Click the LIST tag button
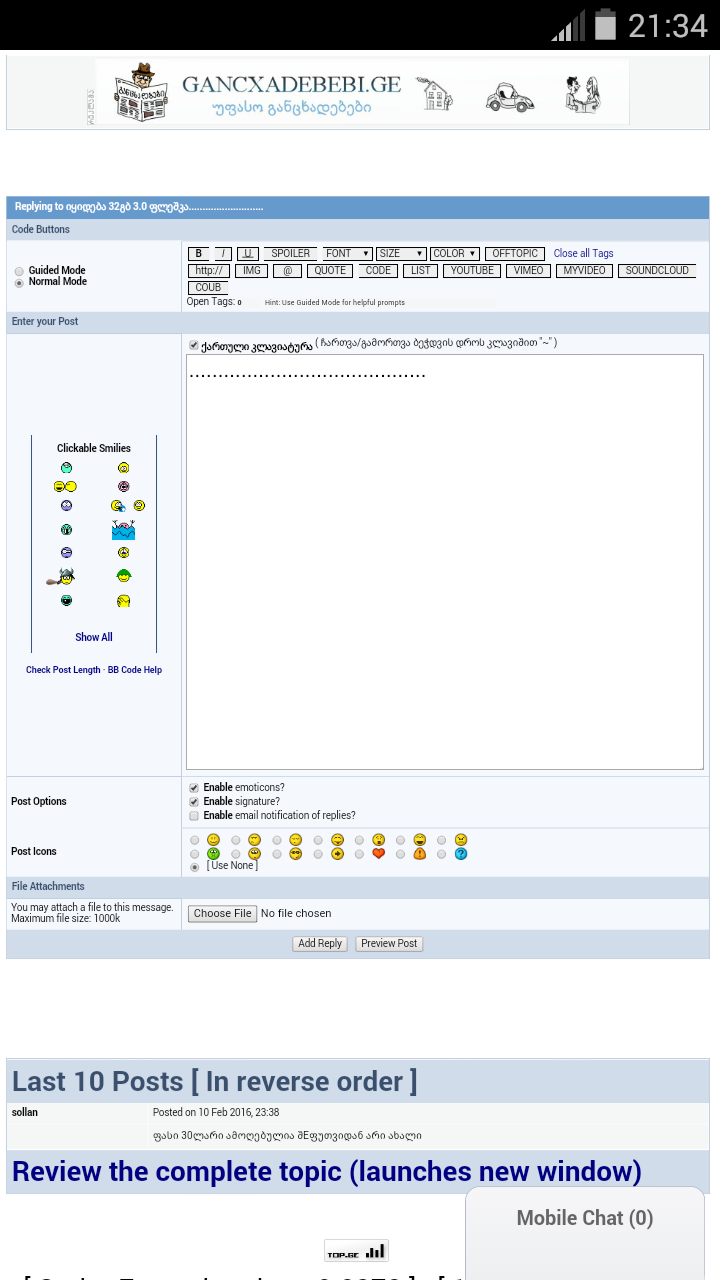The height and width of the screenshot is (1280, 720). (x=421, y=271)
